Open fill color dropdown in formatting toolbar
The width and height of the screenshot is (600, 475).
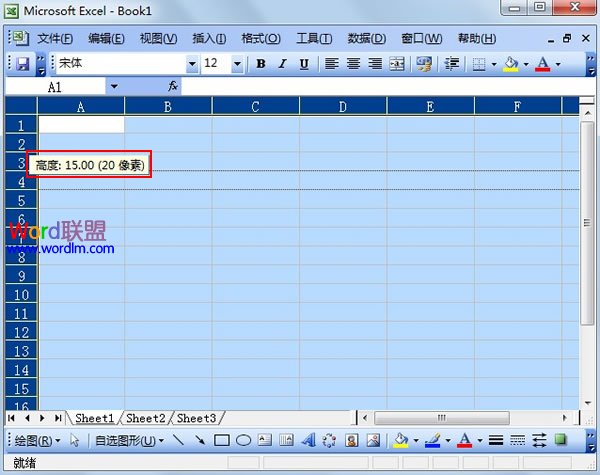526,64
